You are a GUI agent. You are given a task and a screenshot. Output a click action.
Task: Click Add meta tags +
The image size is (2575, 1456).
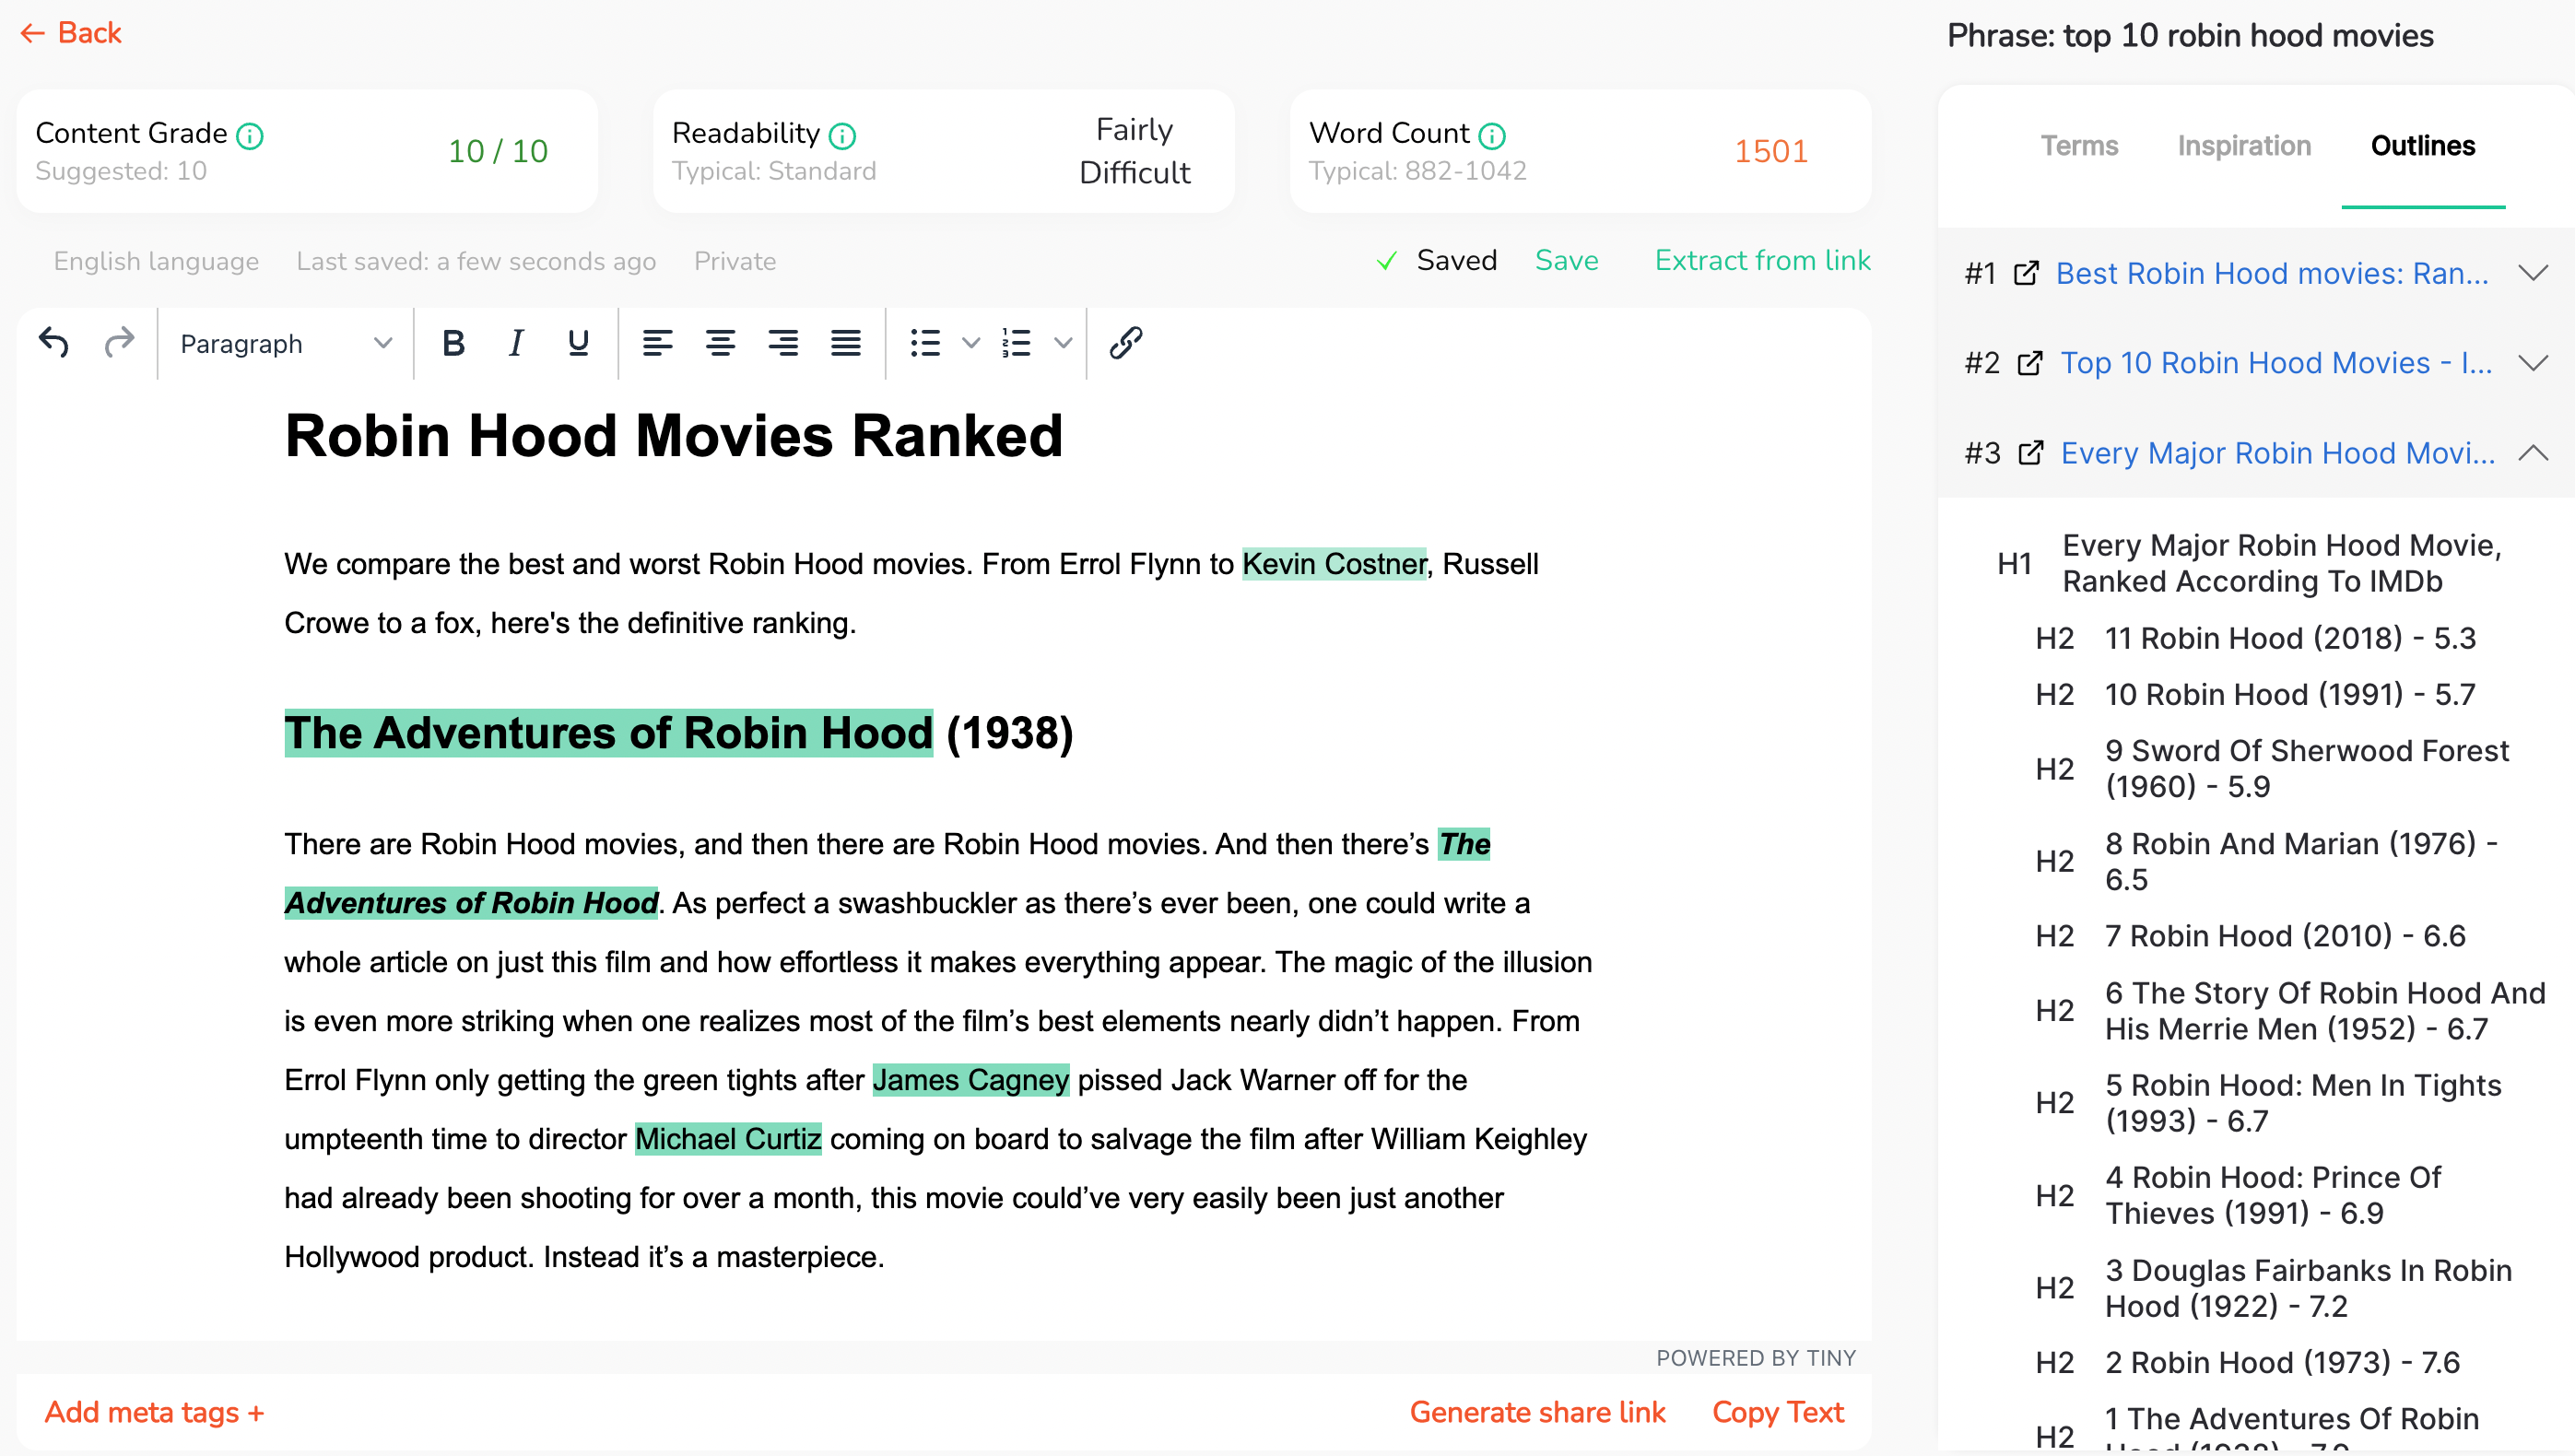pos(154,1412)
